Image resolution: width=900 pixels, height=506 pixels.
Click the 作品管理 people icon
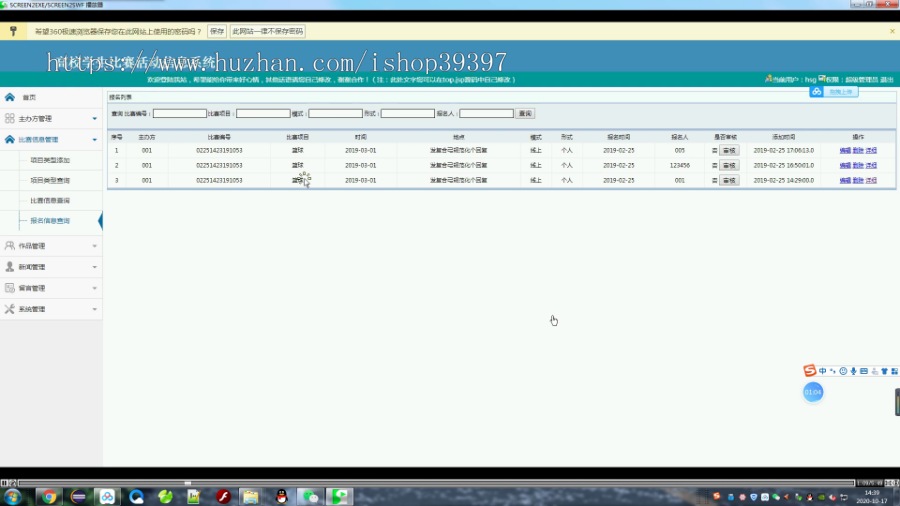pos(10,246)
